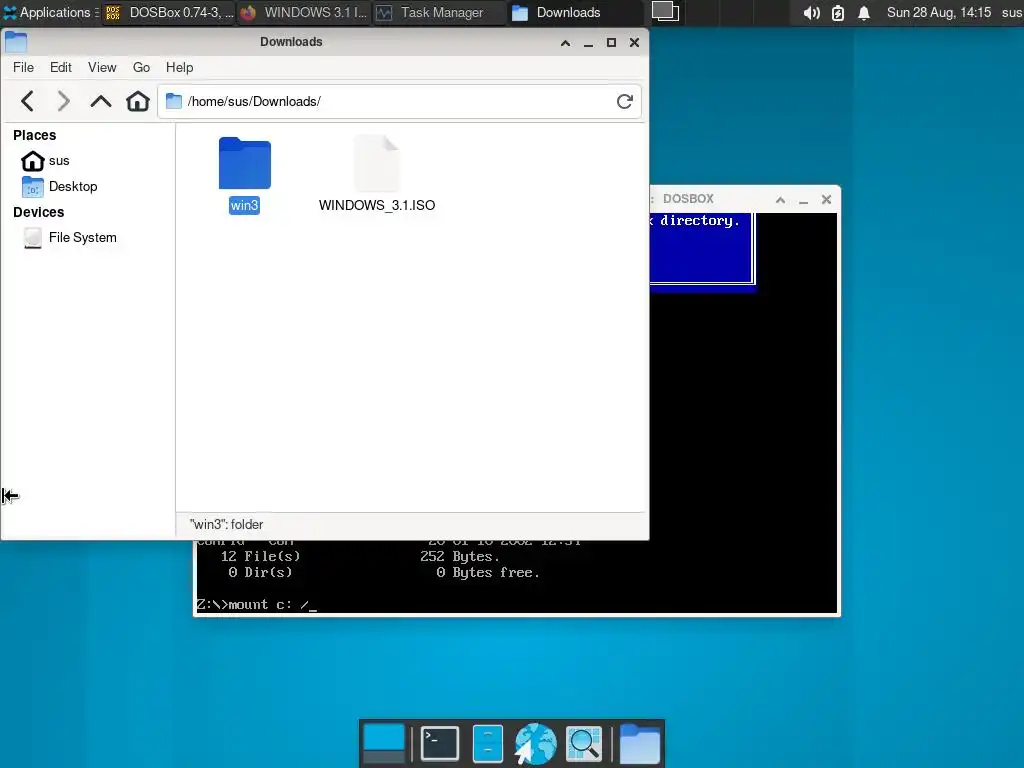Shade the DOSBOX window with up-arrow button
The height and width of the screenshot is (768, 1024).
(x=780, y=200)
